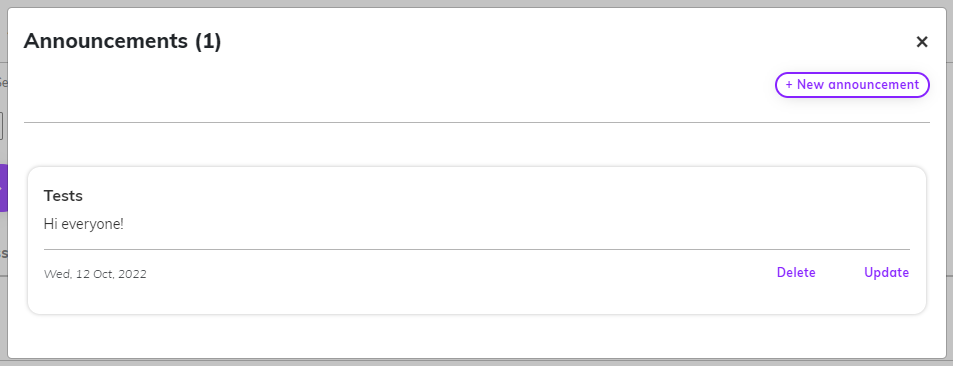Screen dimensions: 953x366
Task: Select the Tests announcement title
Action: click(x=63, y=196)
